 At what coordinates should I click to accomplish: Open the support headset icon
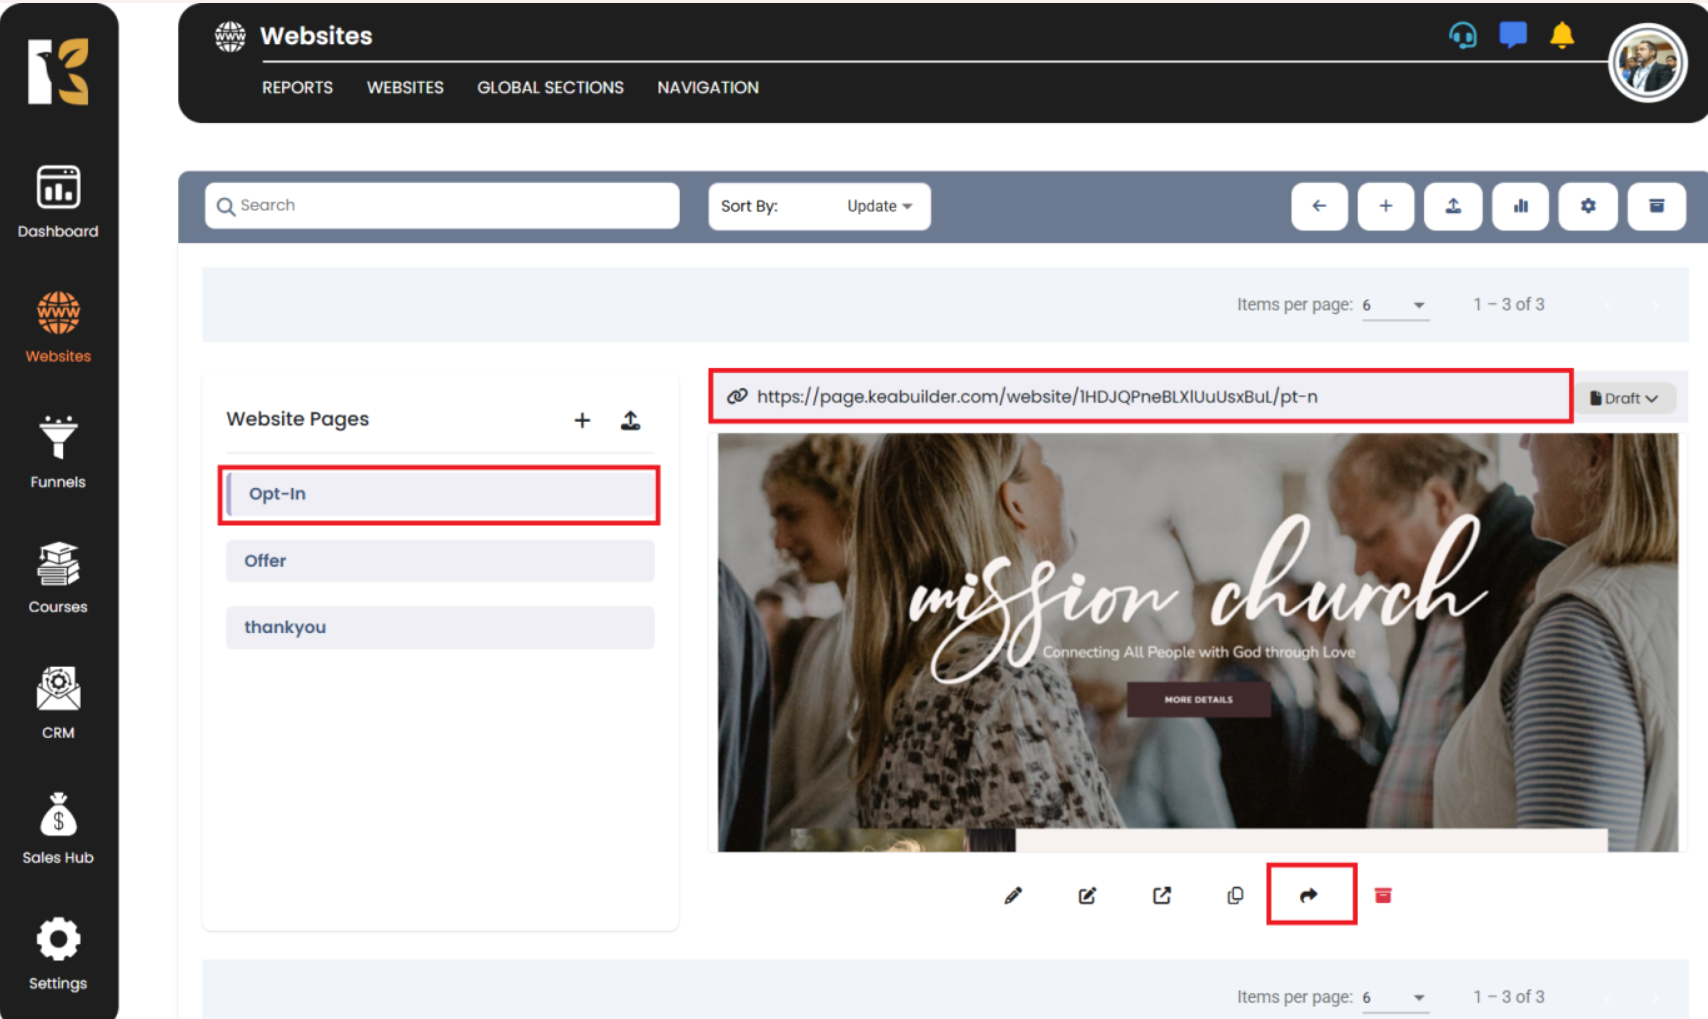point(1462,36)
